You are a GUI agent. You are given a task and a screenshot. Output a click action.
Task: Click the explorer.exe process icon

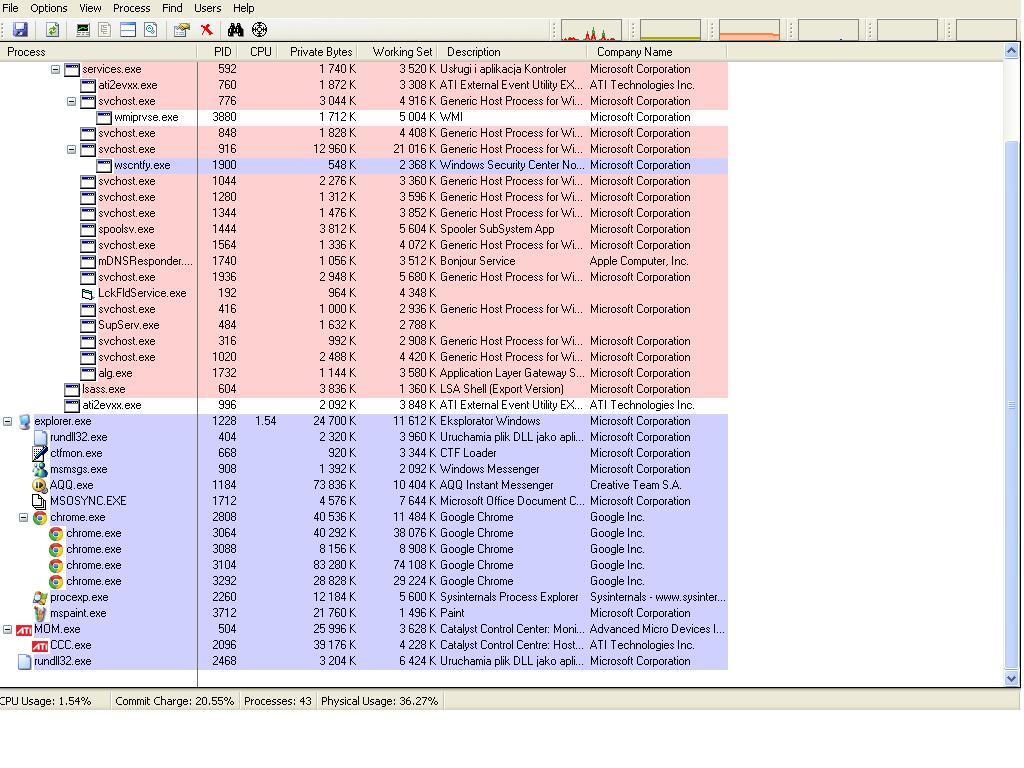coord(24,421)
